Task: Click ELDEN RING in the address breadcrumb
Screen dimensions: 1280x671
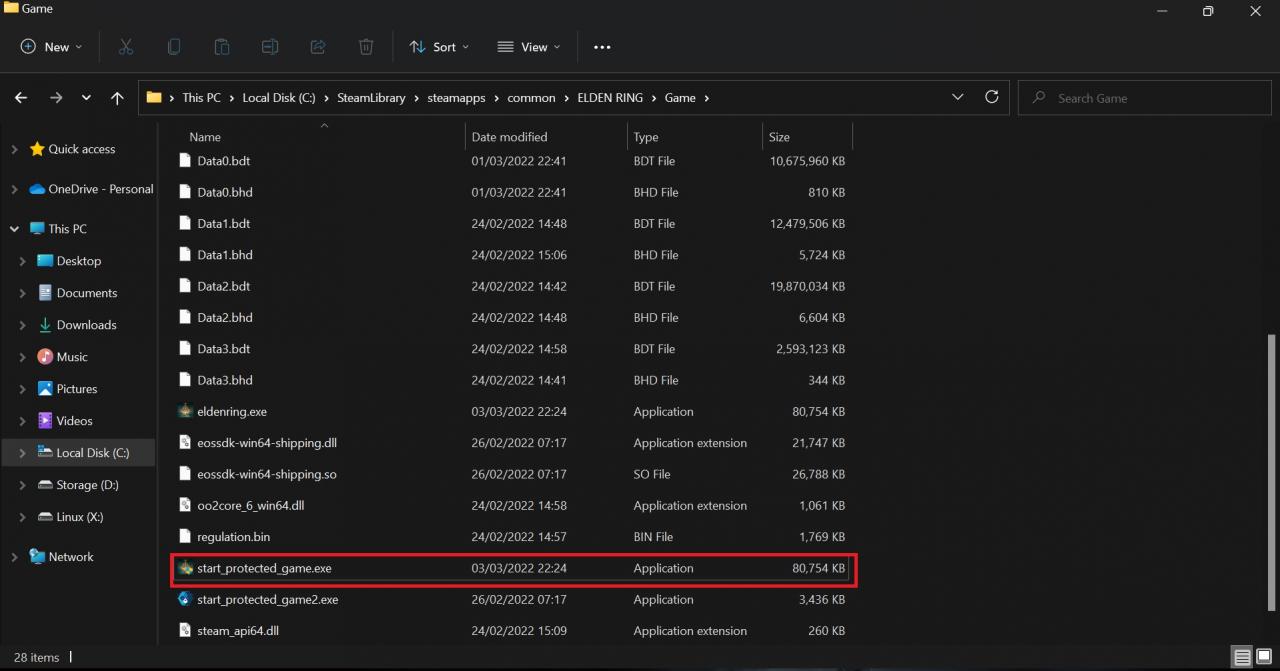Action: point(610,98)
